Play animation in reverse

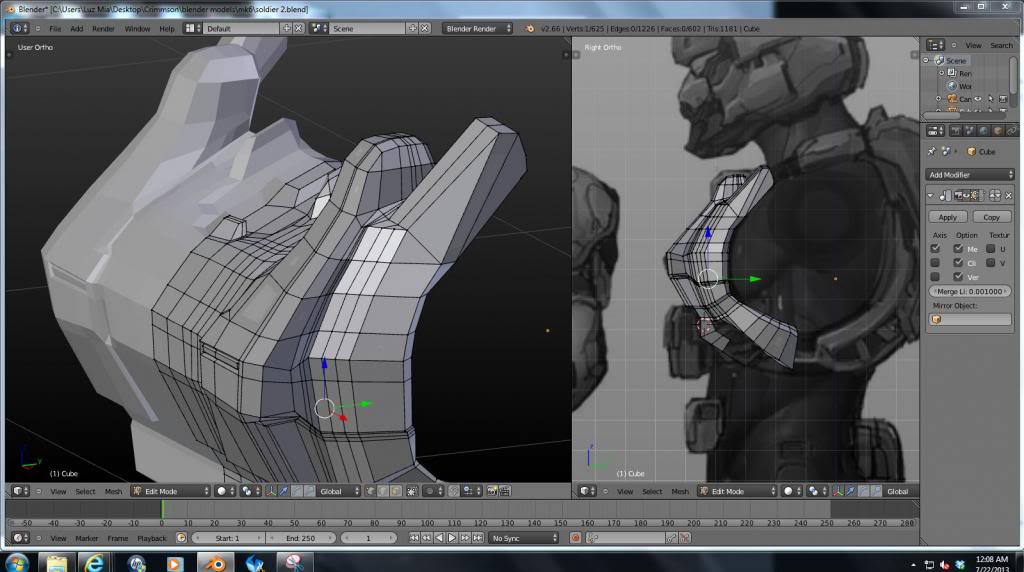point(440,538)
